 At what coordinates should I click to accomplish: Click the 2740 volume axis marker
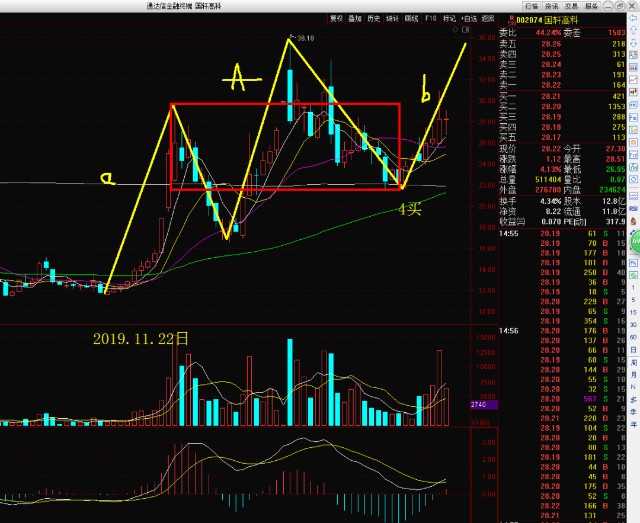pyautogui.click(x=483, y=405)
